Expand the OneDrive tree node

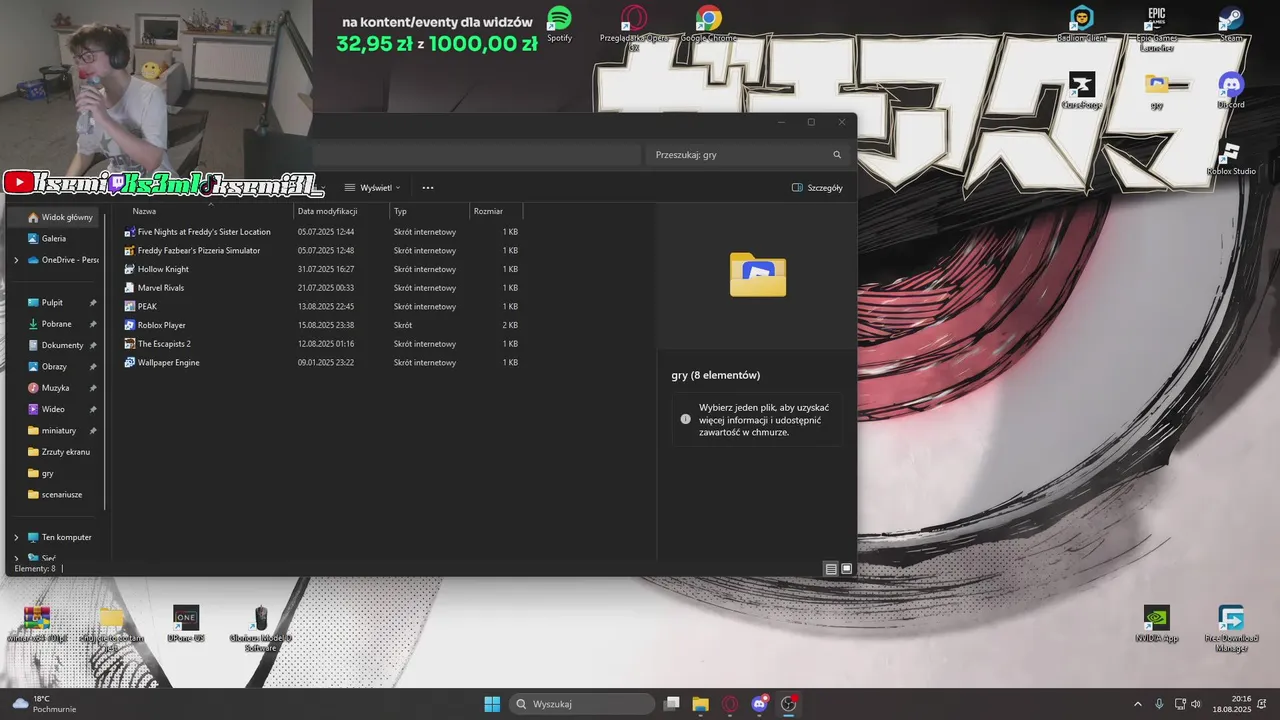(x=16, y=260)
